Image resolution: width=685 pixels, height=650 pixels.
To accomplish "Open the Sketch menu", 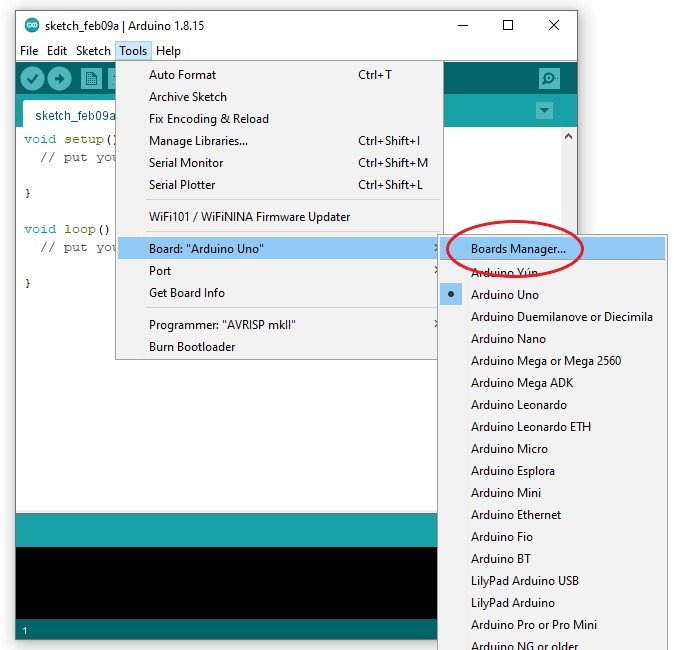I will pos(93,51).
